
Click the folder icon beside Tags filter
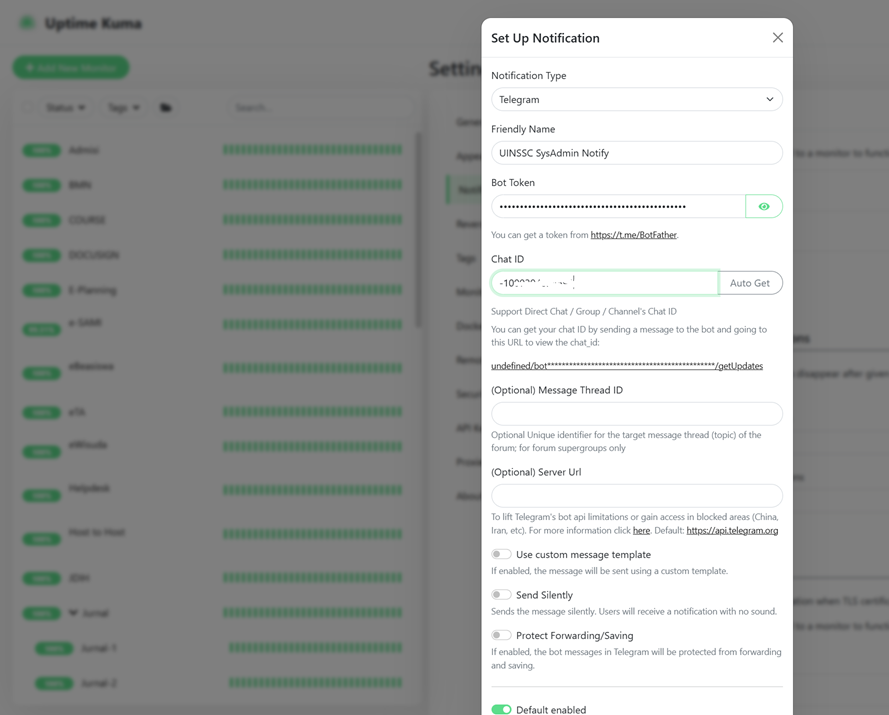click(x=166, y=108)
